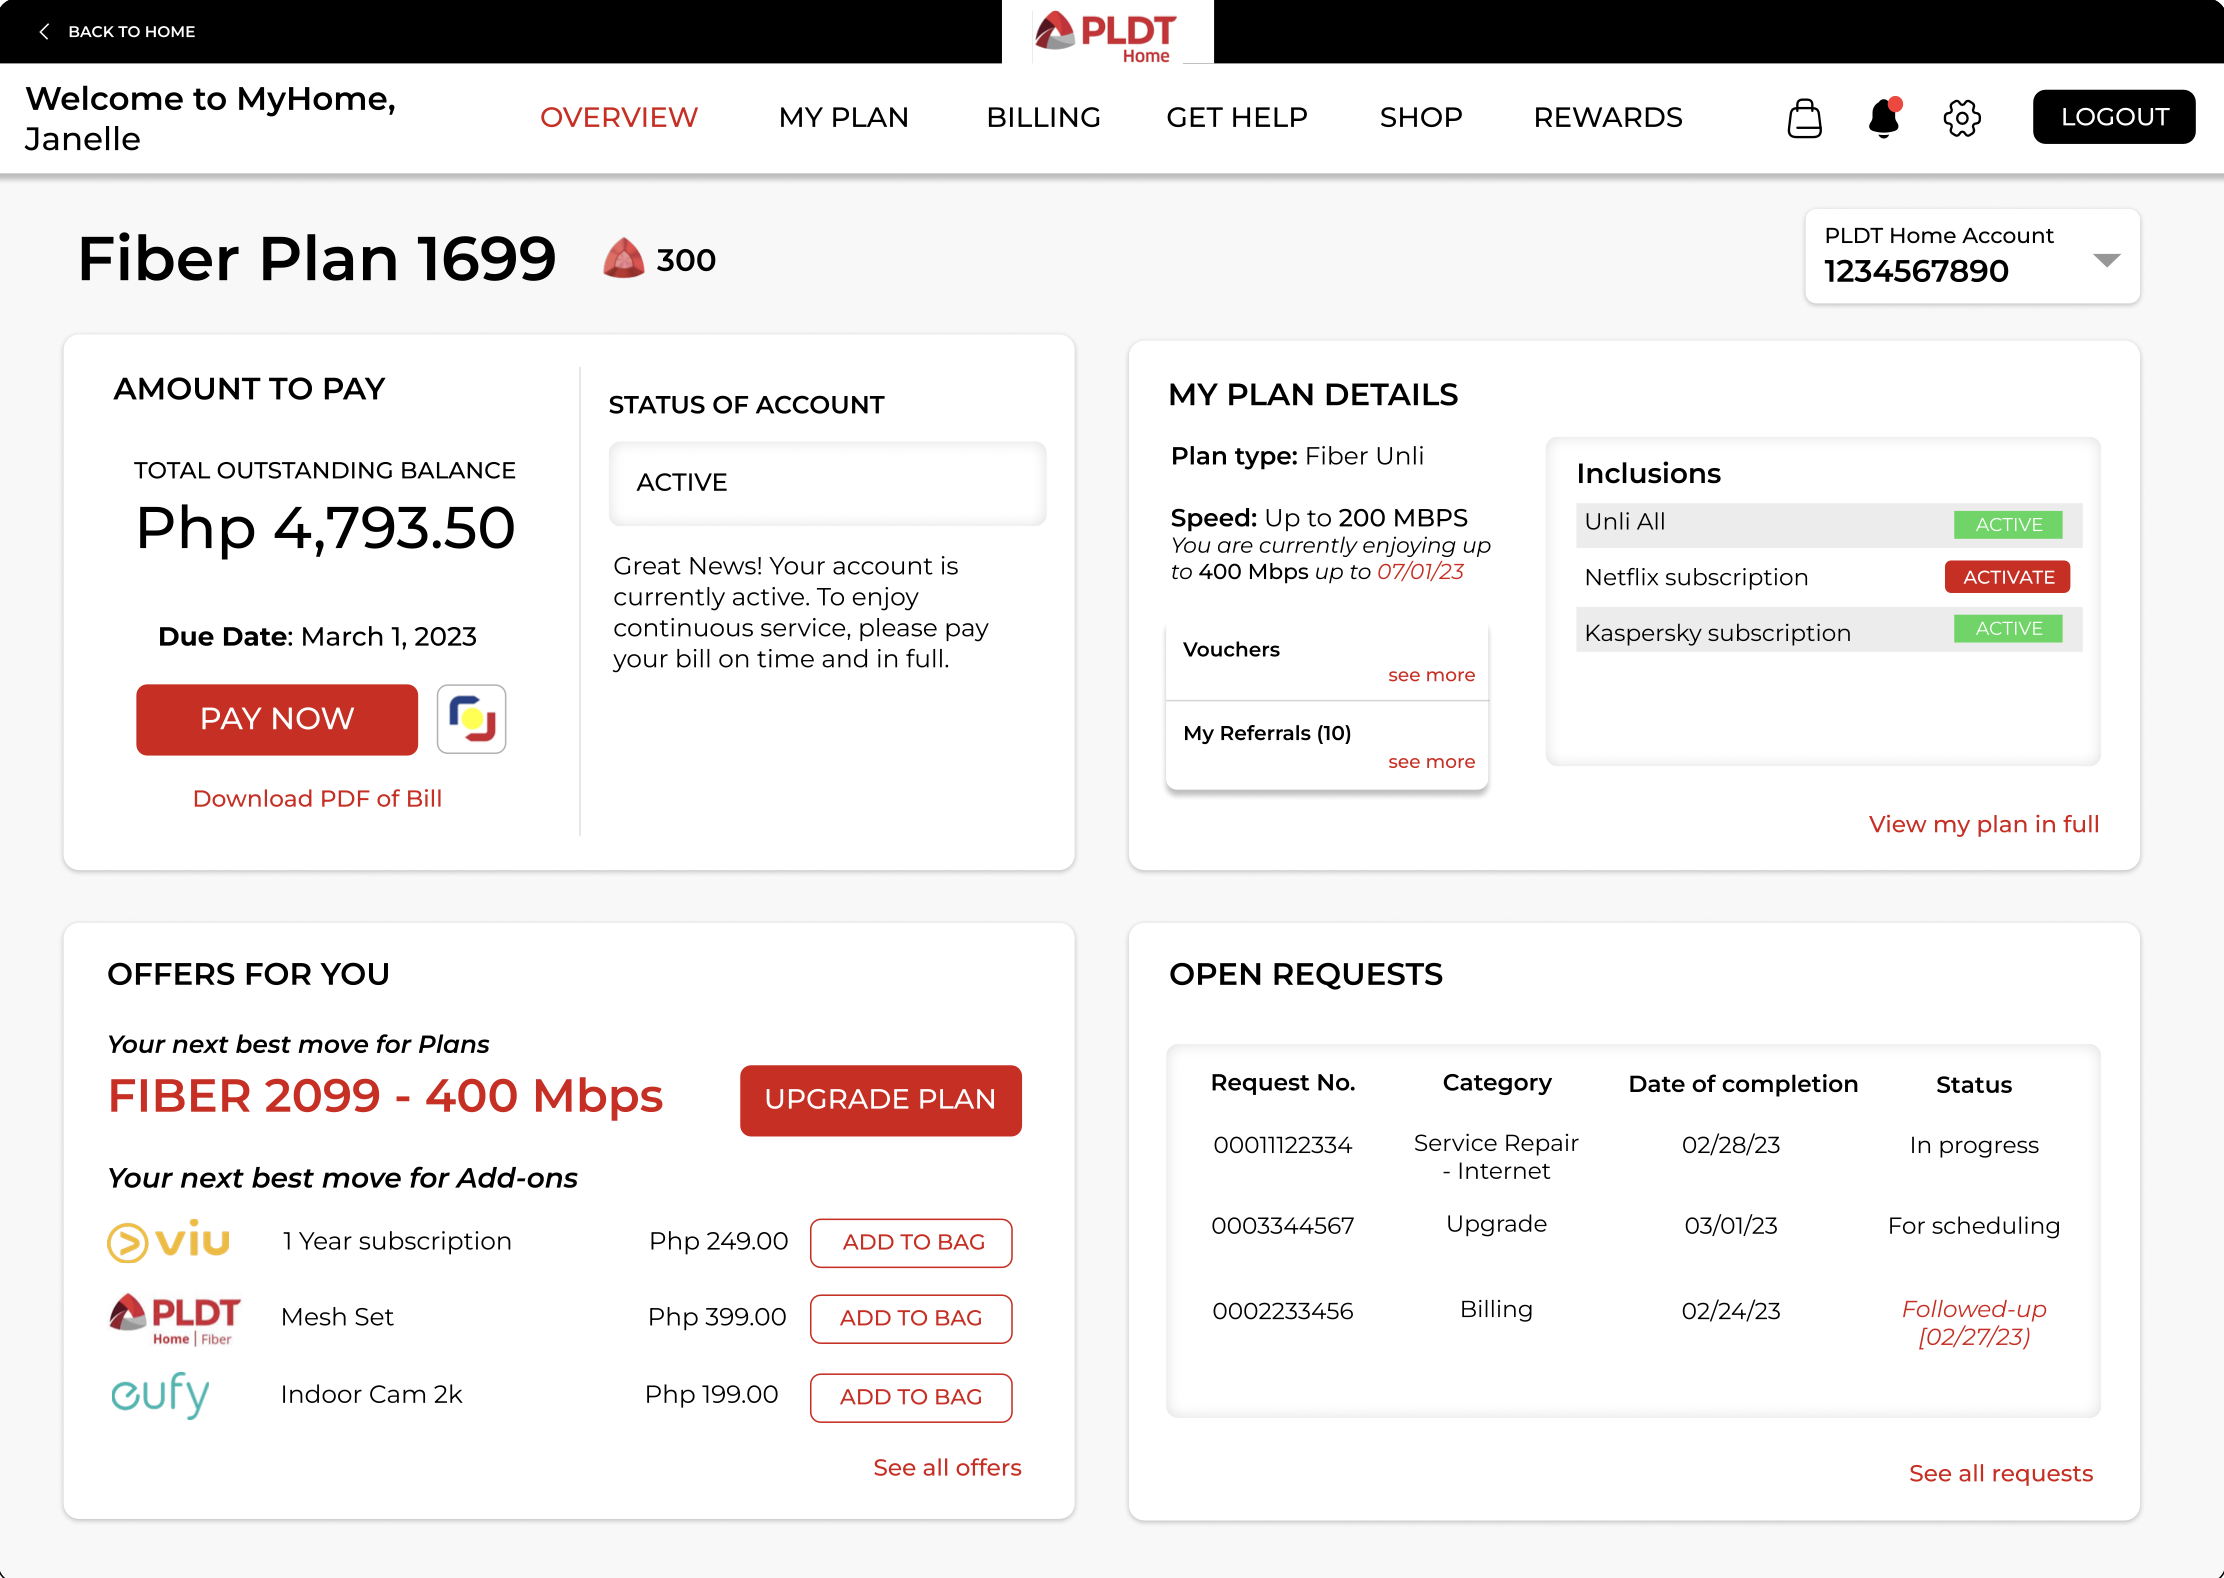Open the shopping bag icon
The height and width of the screenshot is (1578, 2224).
(1804, 118)
